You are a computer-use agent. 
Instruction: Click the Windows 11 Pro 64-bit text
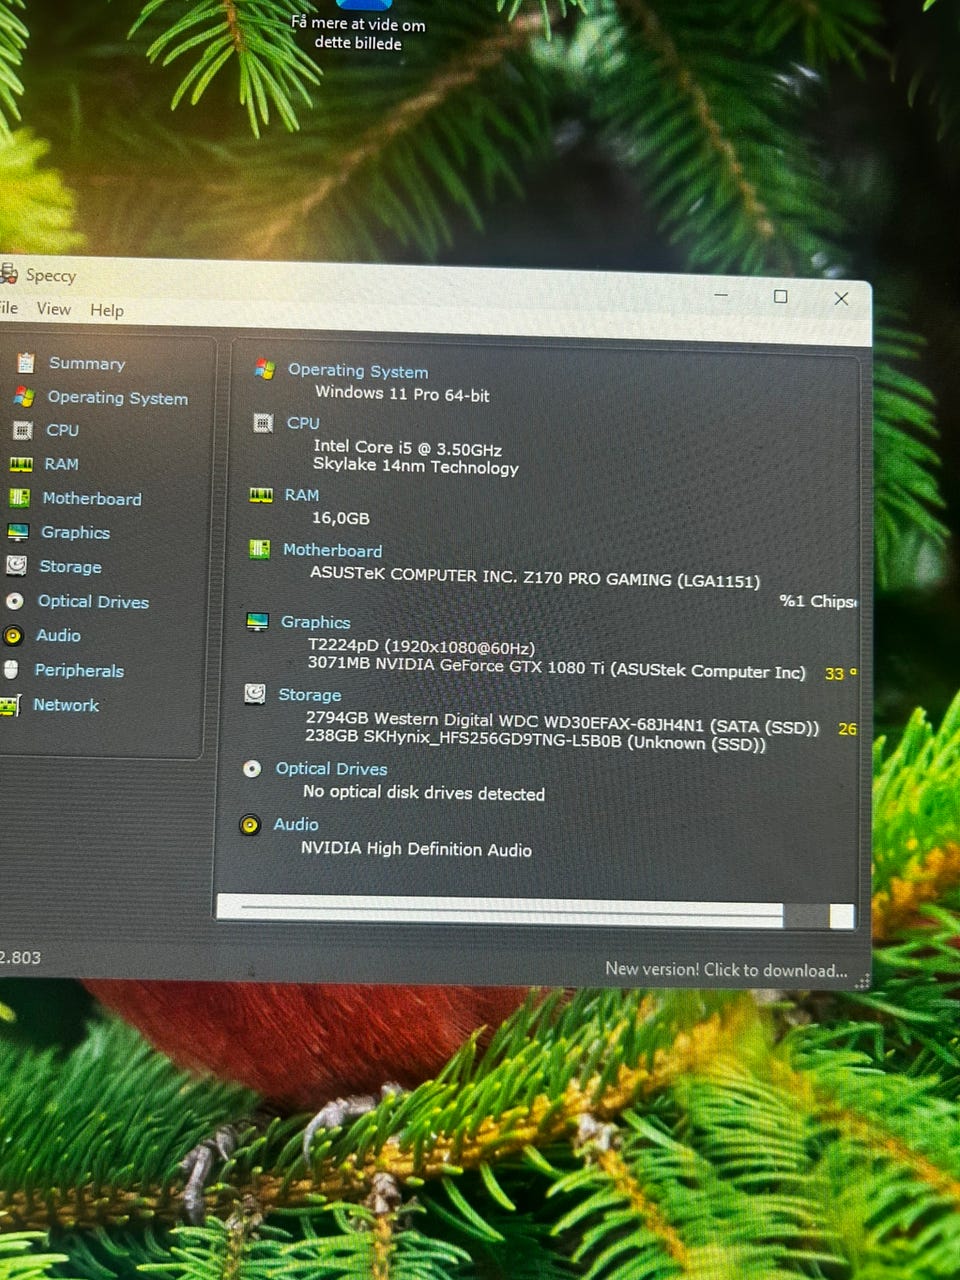tap(402, 393)
